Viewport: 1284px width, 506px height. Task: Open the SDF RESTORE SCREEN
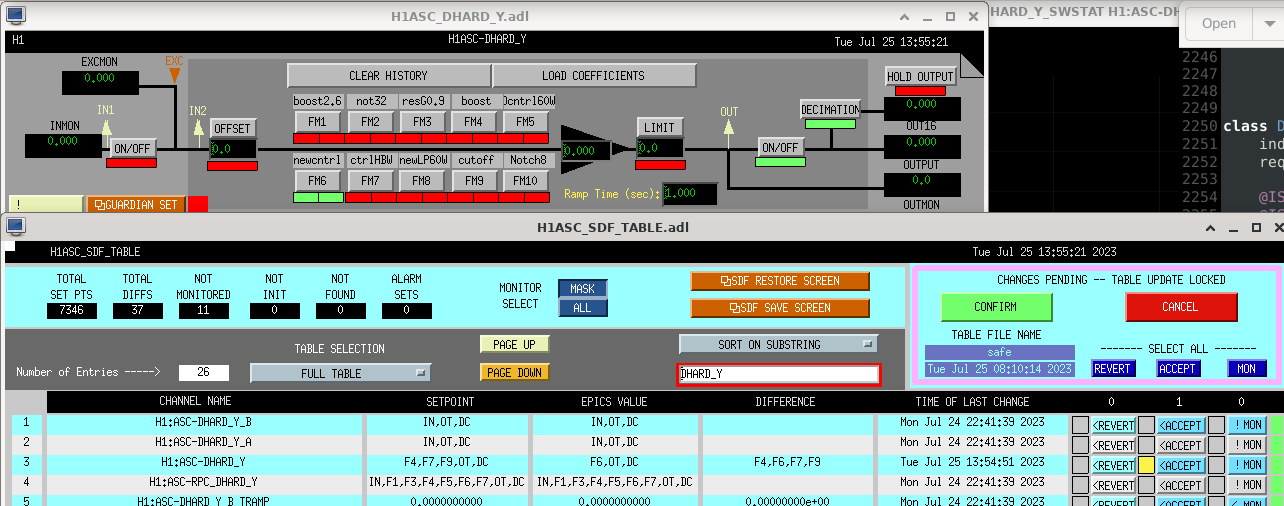coord(780,281)
